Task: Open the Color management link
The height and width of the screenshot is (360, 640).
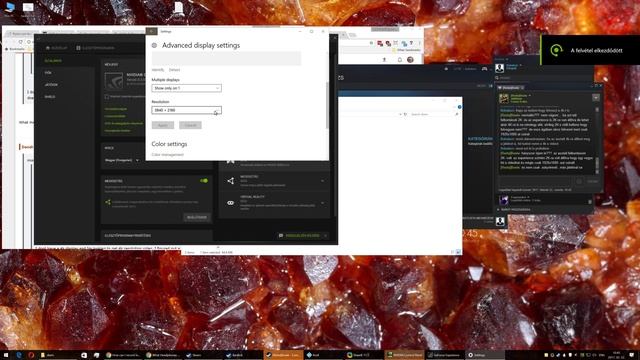Action: tap(168, 155)
